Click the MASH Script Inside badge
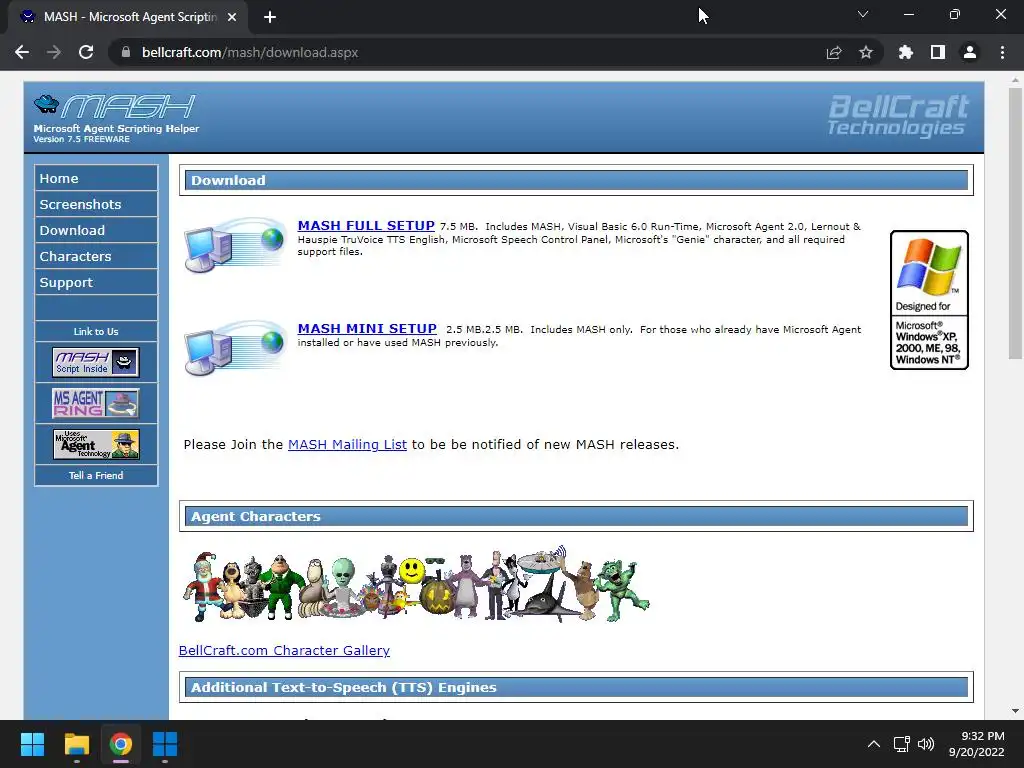This screenshot has width=1024, height=768. tap(96, 362)
